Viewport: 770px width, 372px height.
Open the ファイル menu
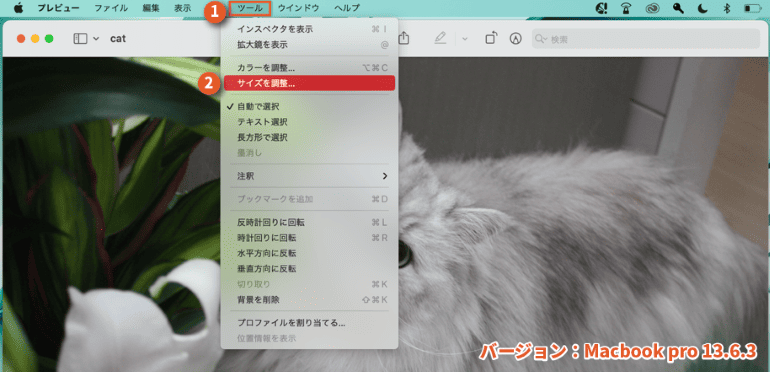[111, 8]
